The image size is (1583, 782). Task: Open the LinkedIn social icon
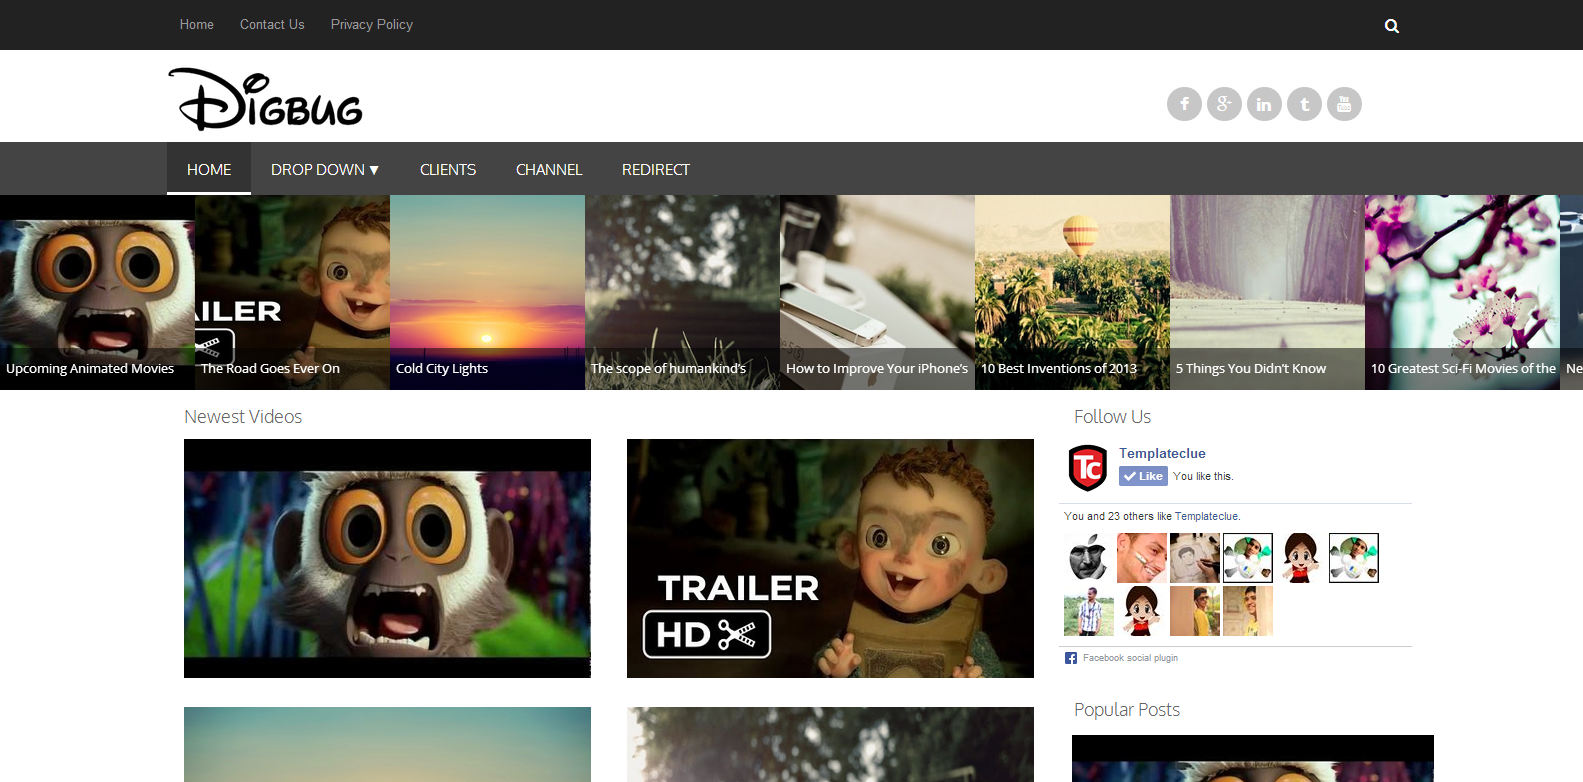click(x=1264, y=104)
